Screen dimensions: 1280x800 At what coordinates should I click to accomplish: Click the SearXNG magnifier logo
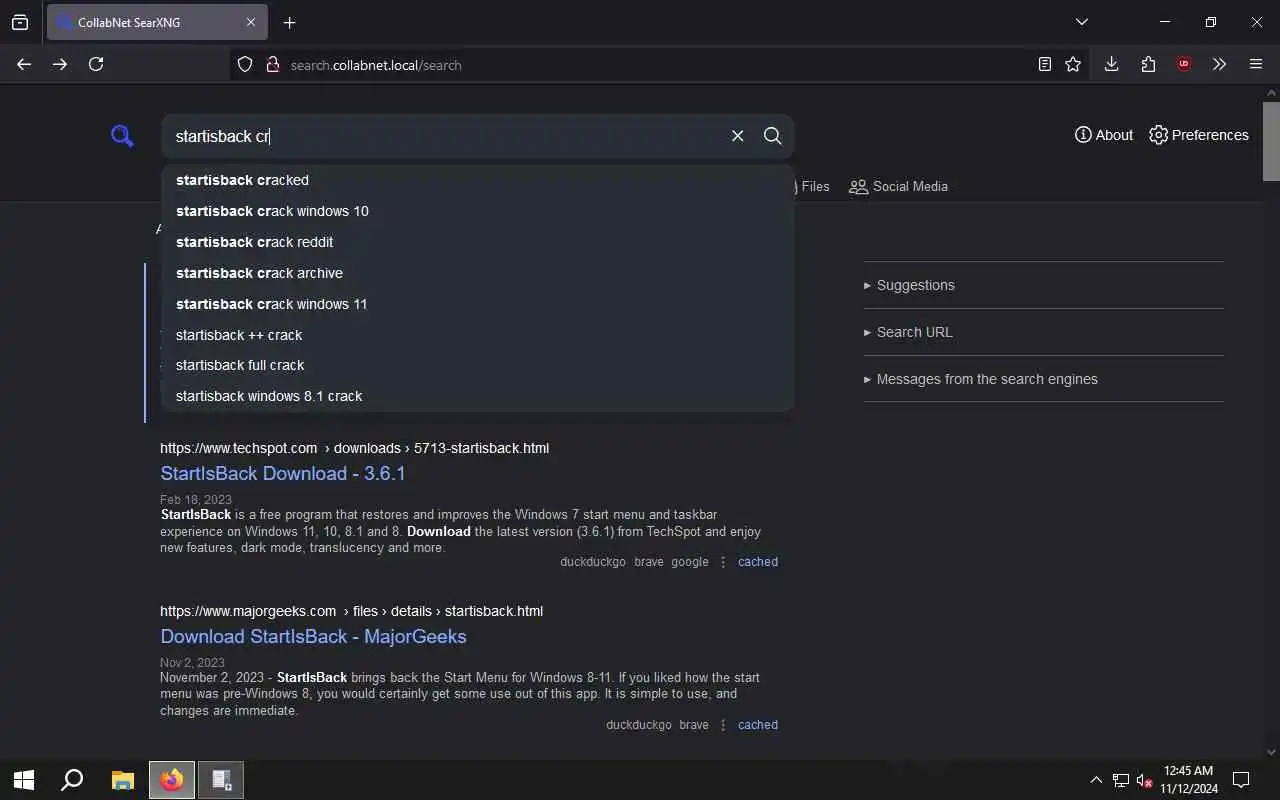pos(122,136)
